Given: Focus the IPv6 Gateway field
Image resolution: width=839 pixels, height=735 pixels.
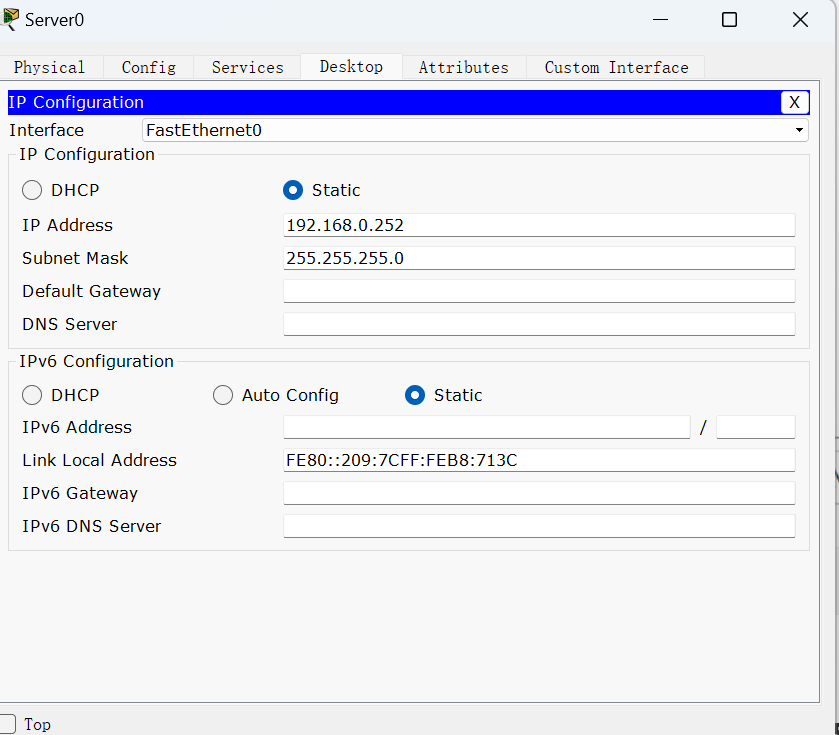Looking at the screenshot, I should (x=539, y=493).
